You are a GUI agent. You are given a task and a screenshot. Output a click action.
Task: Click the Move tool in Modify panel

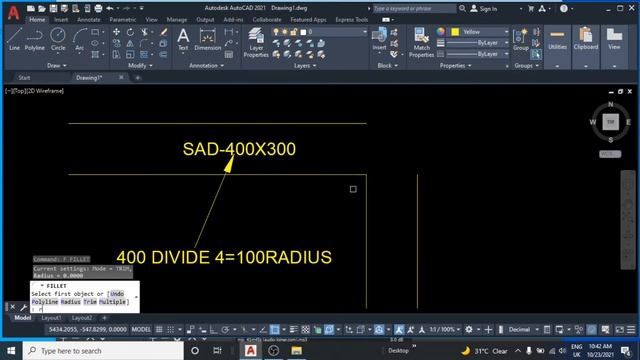116,32
